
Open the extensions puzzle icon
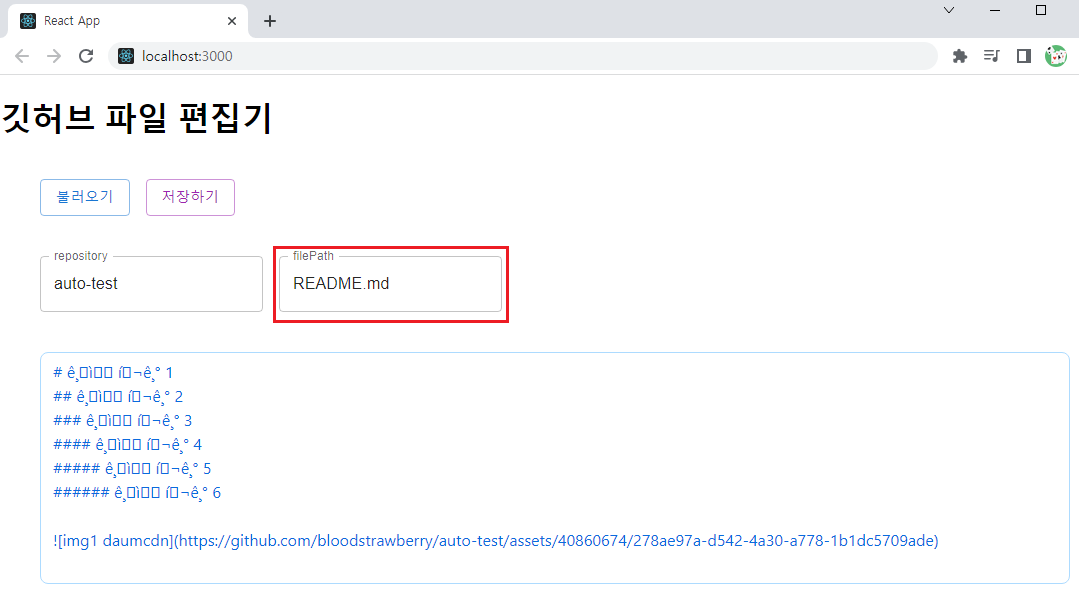click(959, 56)
